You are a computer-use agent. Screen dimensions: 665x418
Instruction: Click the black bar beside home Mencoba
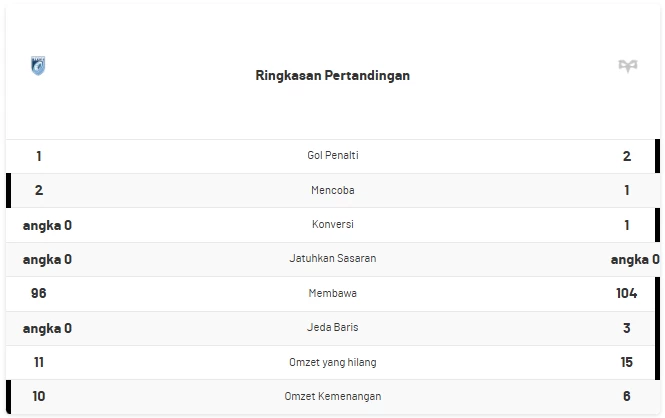8,190
